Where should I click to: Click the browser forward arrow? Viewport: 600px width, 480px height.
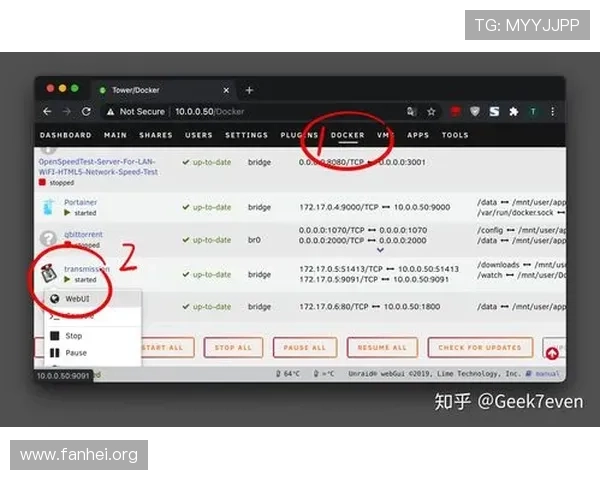(x=67, y=111)
